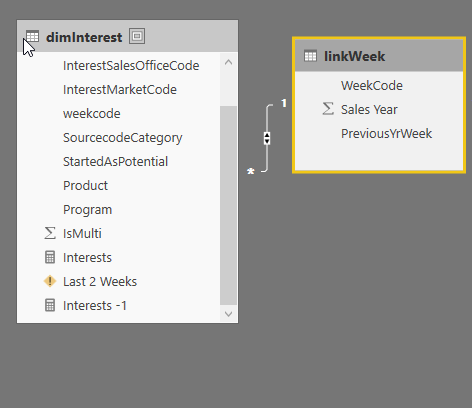This screenshot has height=408, width=472.
Task: Select the weekcode field in dimInterest
Action: click(x=92, y=114)
